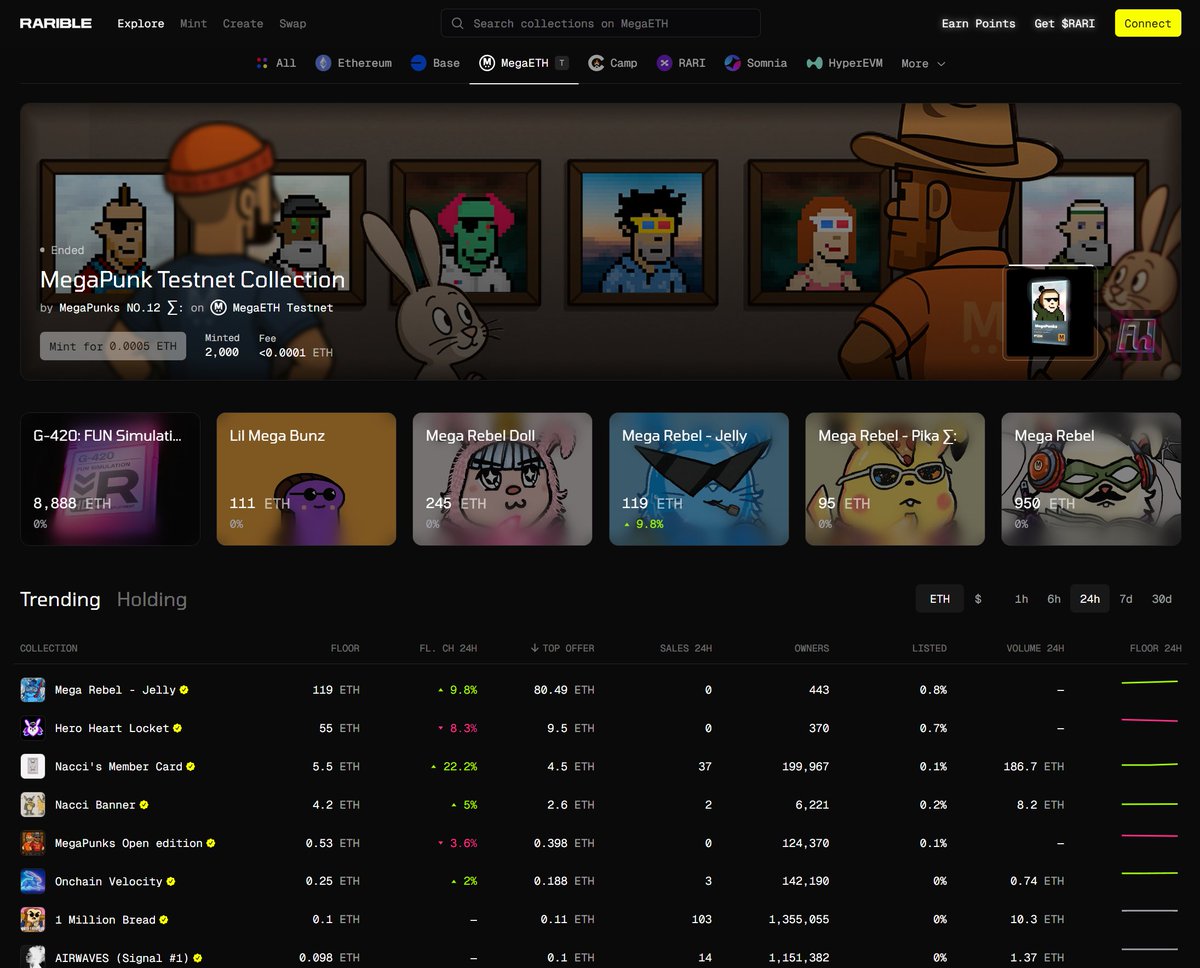Click the All chains dots icon
This screenshot has height=968, width=1200.
(262, 63)
